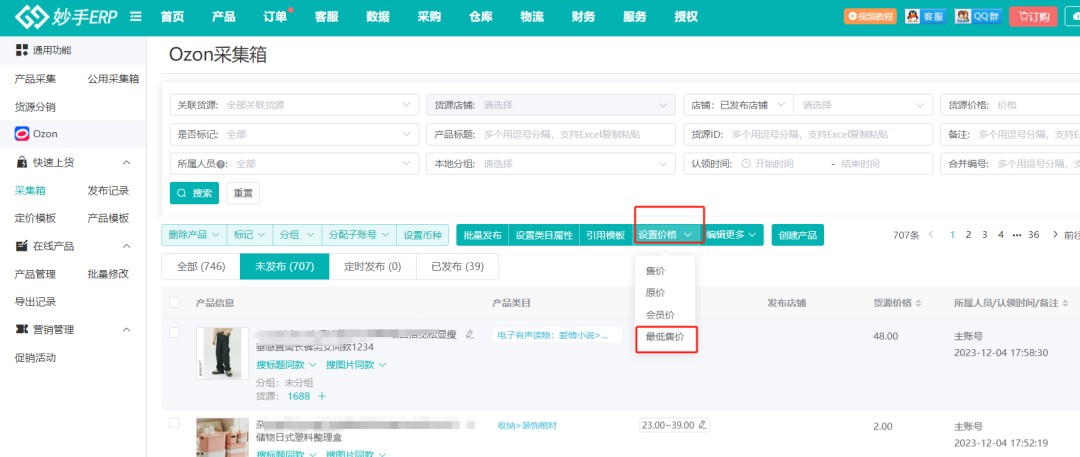Toggle the hamburger menu icon
Viewport: 1080px width, 457px height.
pos(136,17)
